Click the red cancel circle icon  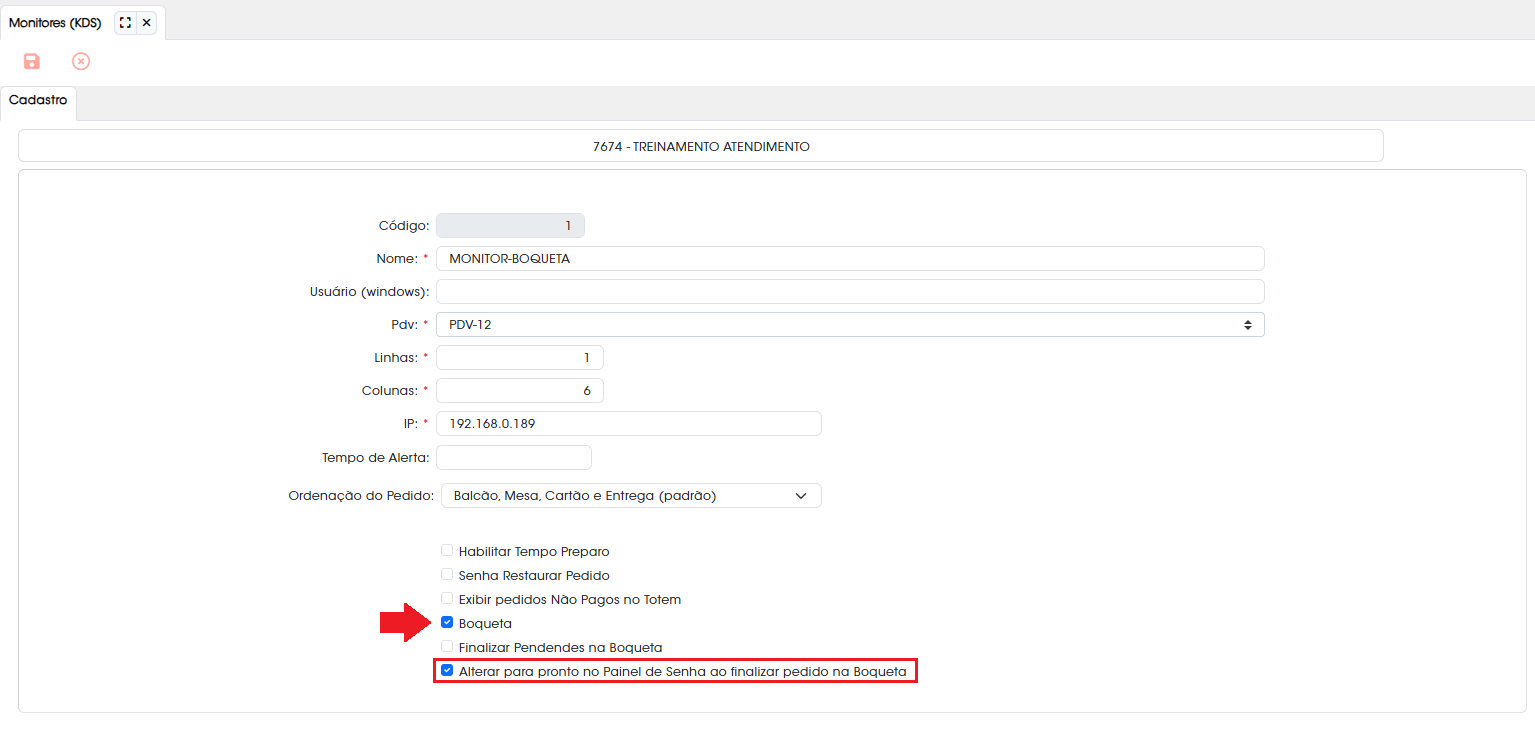[x=81, y=62]
